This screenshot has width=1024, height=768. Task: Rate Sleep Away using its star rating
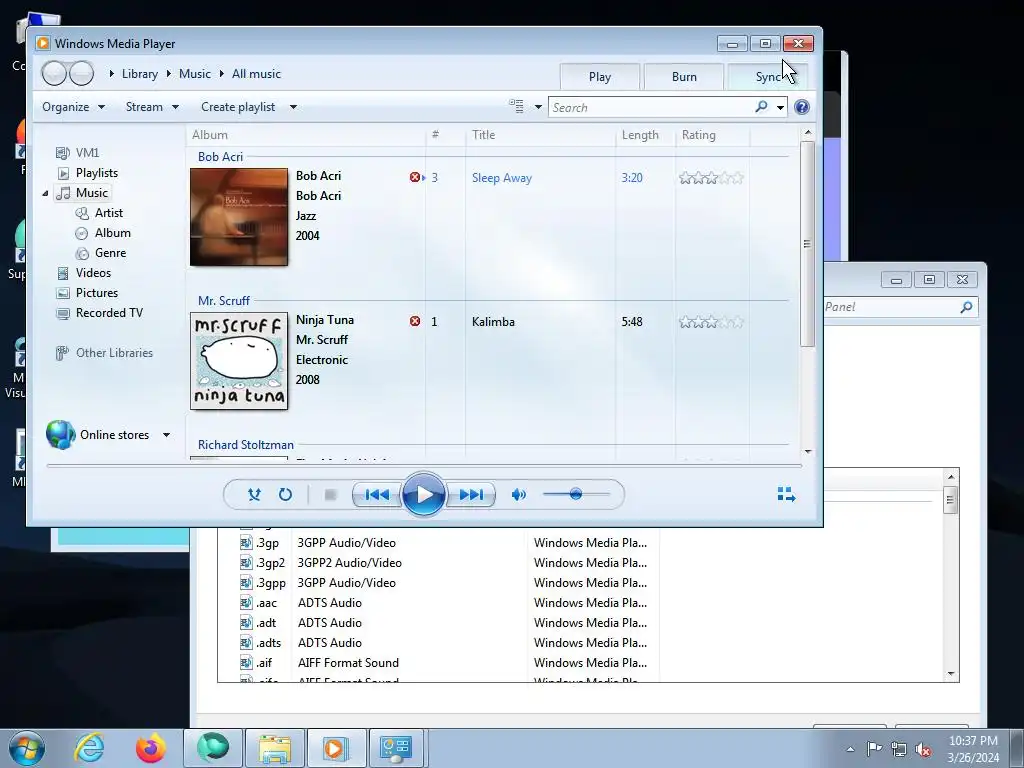click(711, 178)
